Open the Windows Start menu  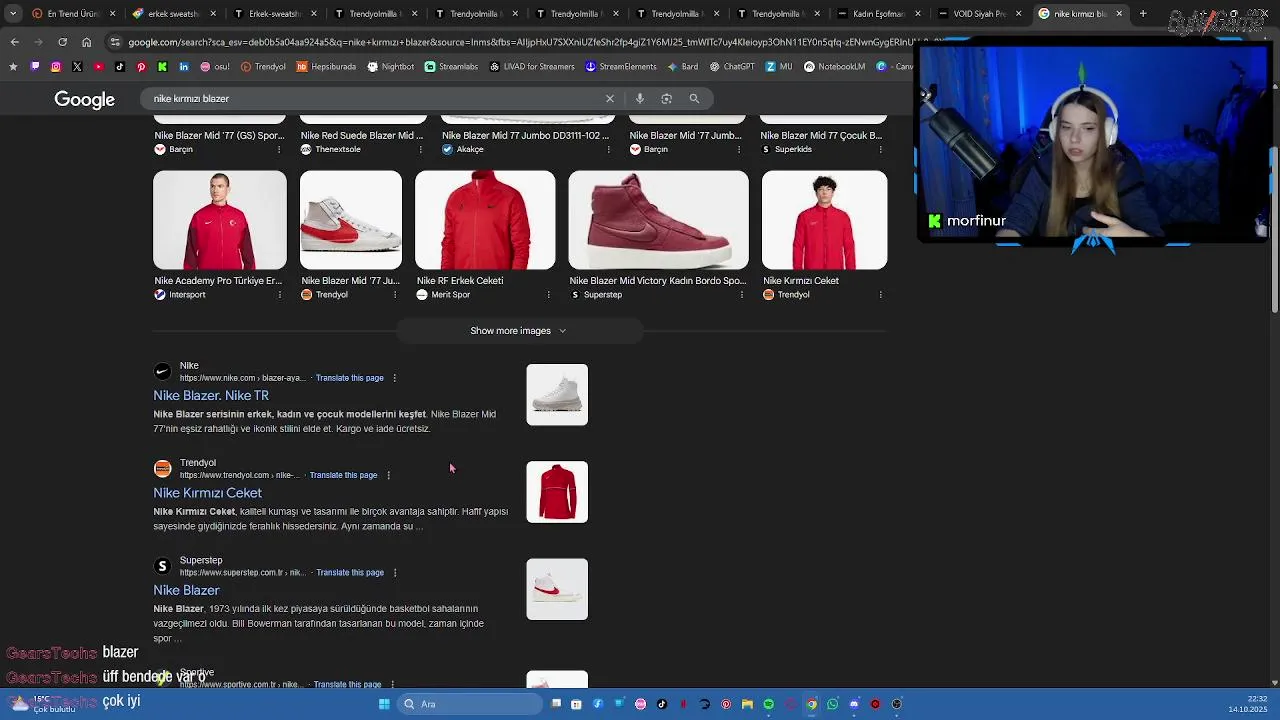[x=384, y=704]
